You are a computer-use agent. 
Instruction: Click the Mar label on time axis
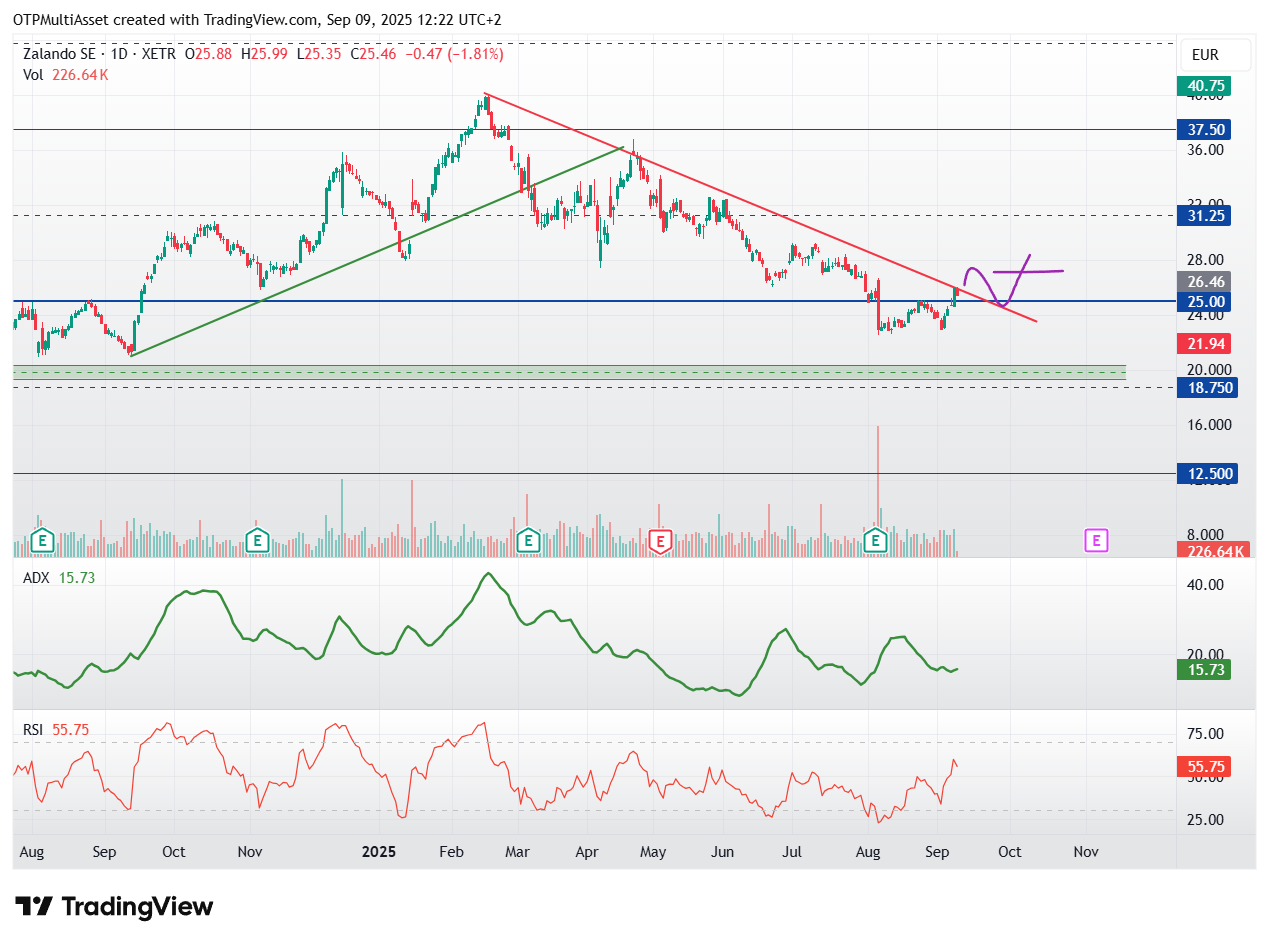[x=516, y=852]
